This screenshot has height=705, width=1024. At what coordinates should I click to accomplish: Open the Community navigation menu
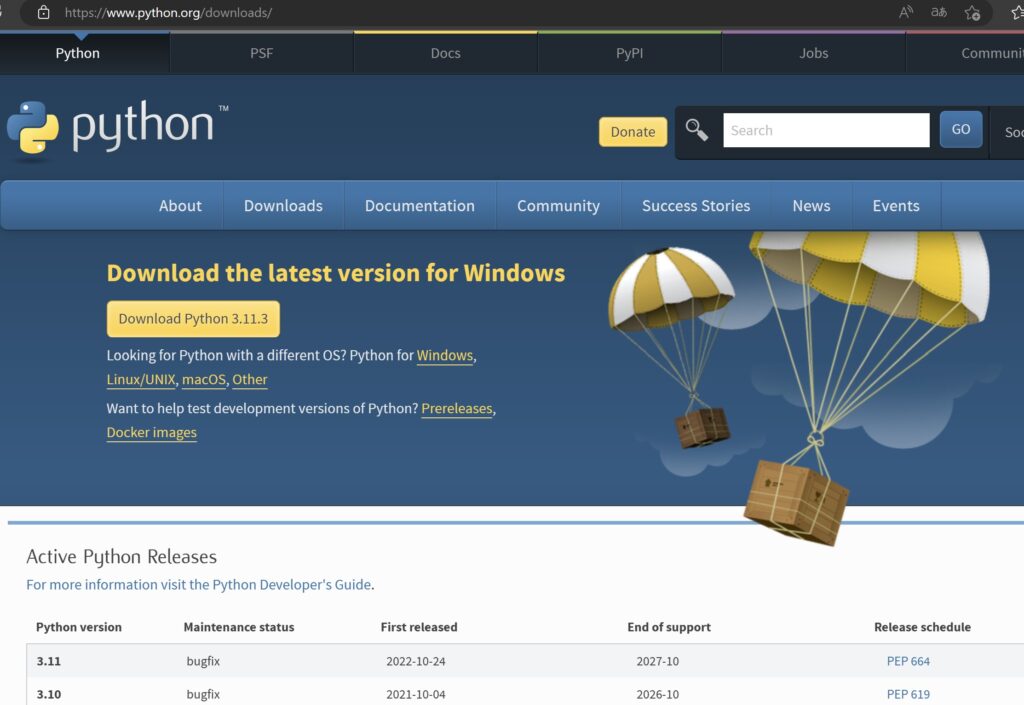click(x=558, y=206)
